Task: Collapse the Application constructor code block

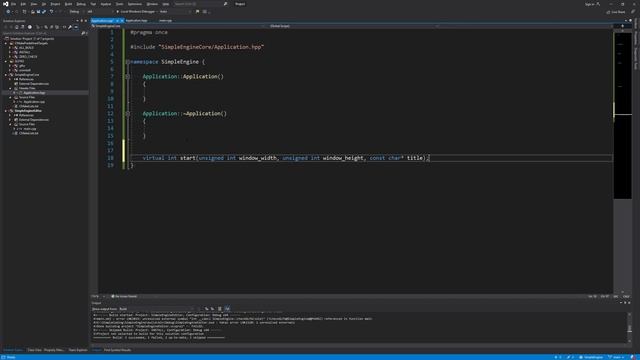Action: click(x=128, y=77)
